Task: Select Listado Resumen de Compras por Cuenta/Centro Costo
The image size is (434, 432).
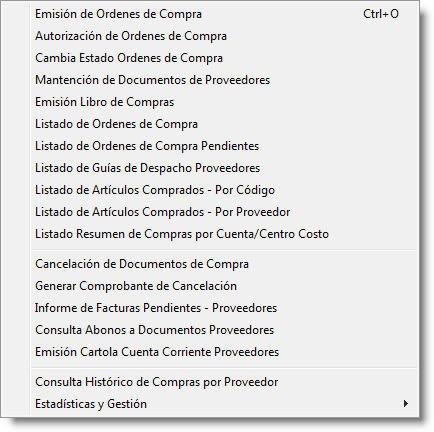Action: (x=225, y=234)
